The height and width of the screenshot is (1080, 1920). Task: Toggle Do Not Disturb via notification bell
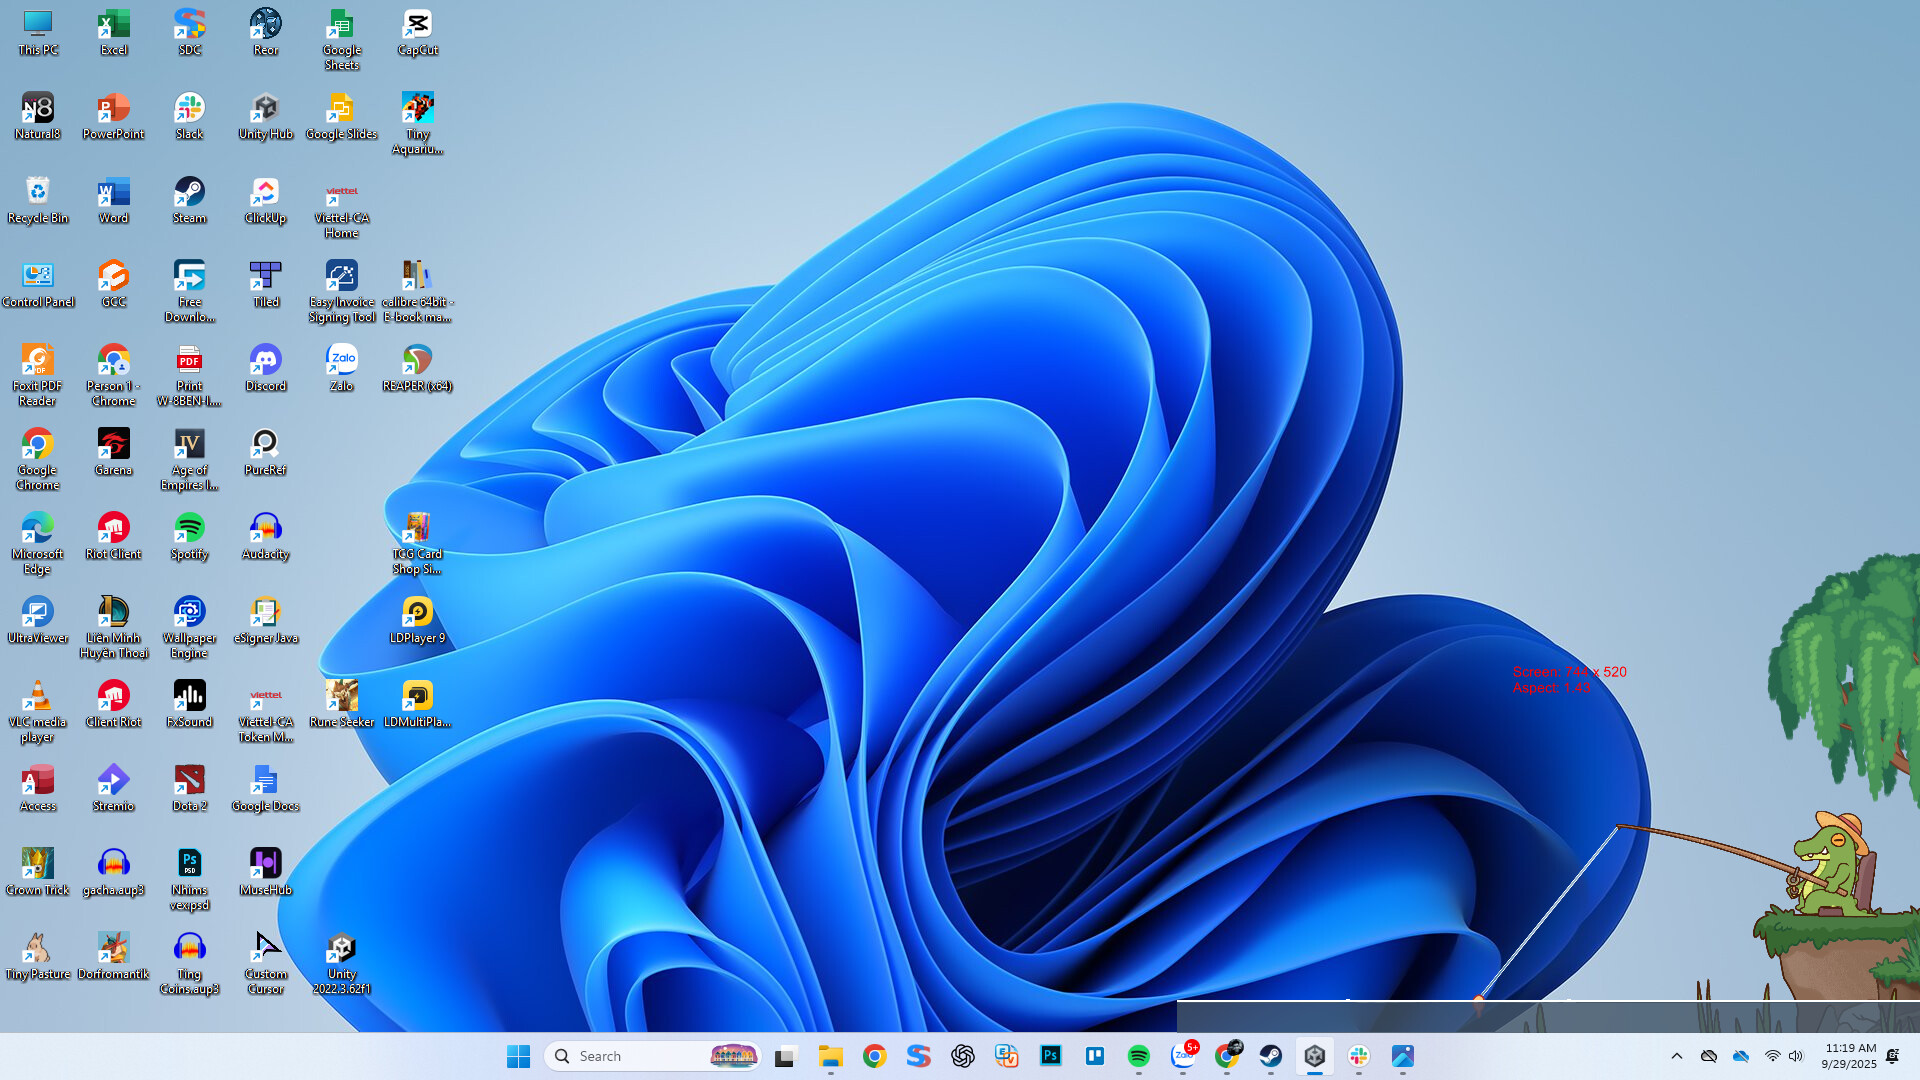pyautogui.click(x=1890, y=1058)
